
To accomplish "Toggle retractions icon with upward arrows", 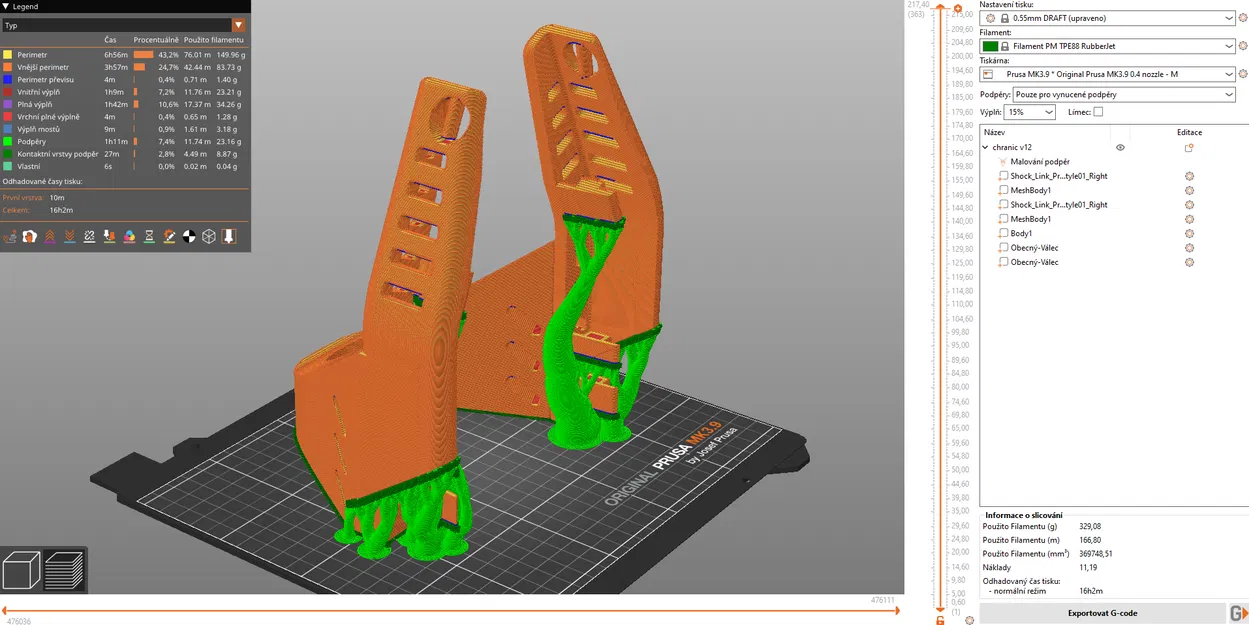I will (x=50, y=236).
